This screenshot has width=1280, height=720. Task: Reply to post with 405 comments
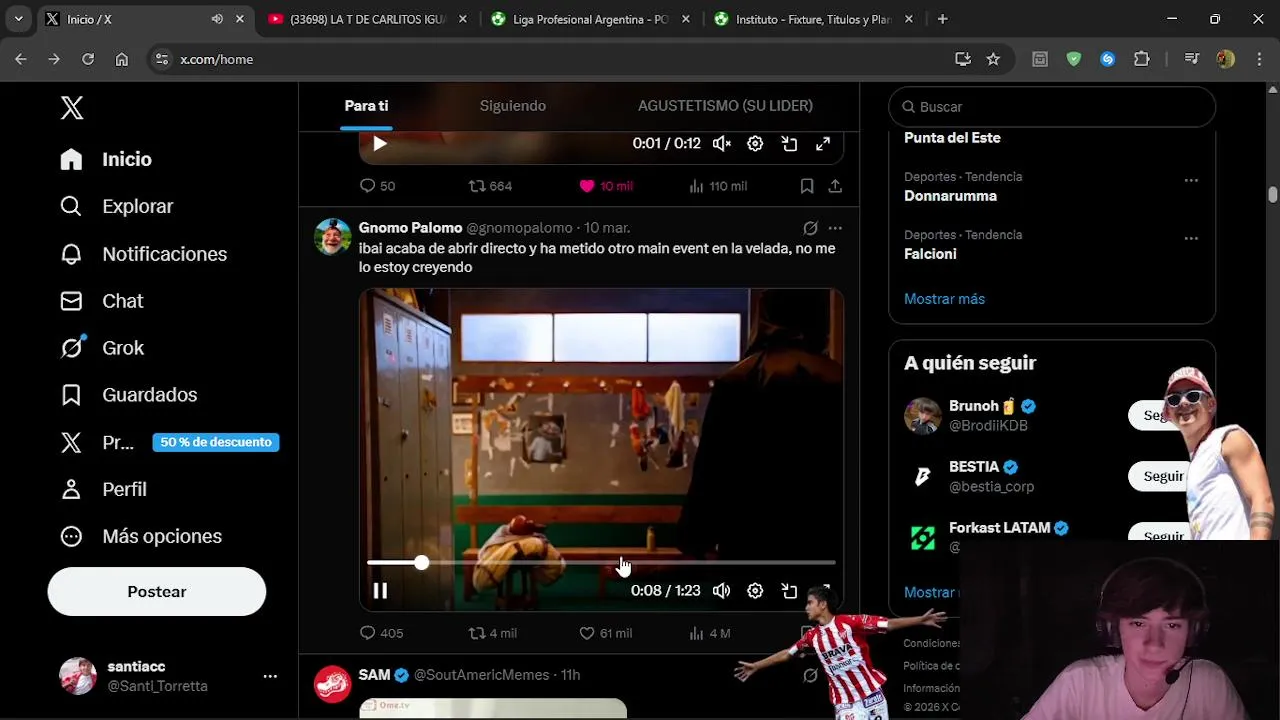[381, 633]
